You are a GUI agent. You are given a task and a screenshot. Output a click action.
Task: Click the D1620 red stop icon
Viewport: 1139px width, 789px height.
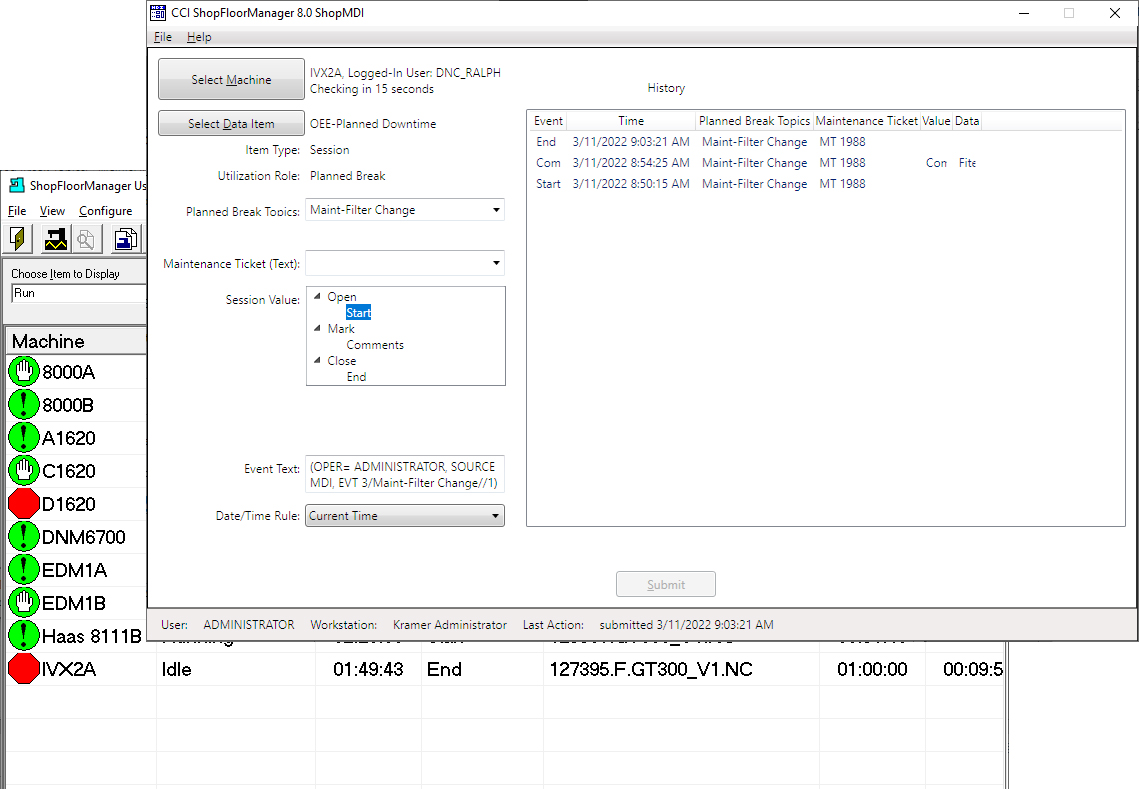click(x=24, y=503)
